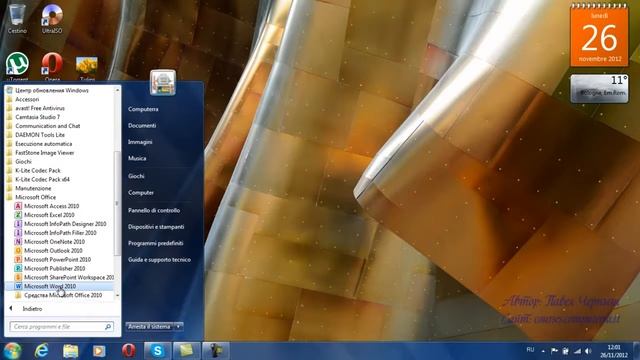
Task: Open Computera in Start menu
Action: tap(143, 109)
